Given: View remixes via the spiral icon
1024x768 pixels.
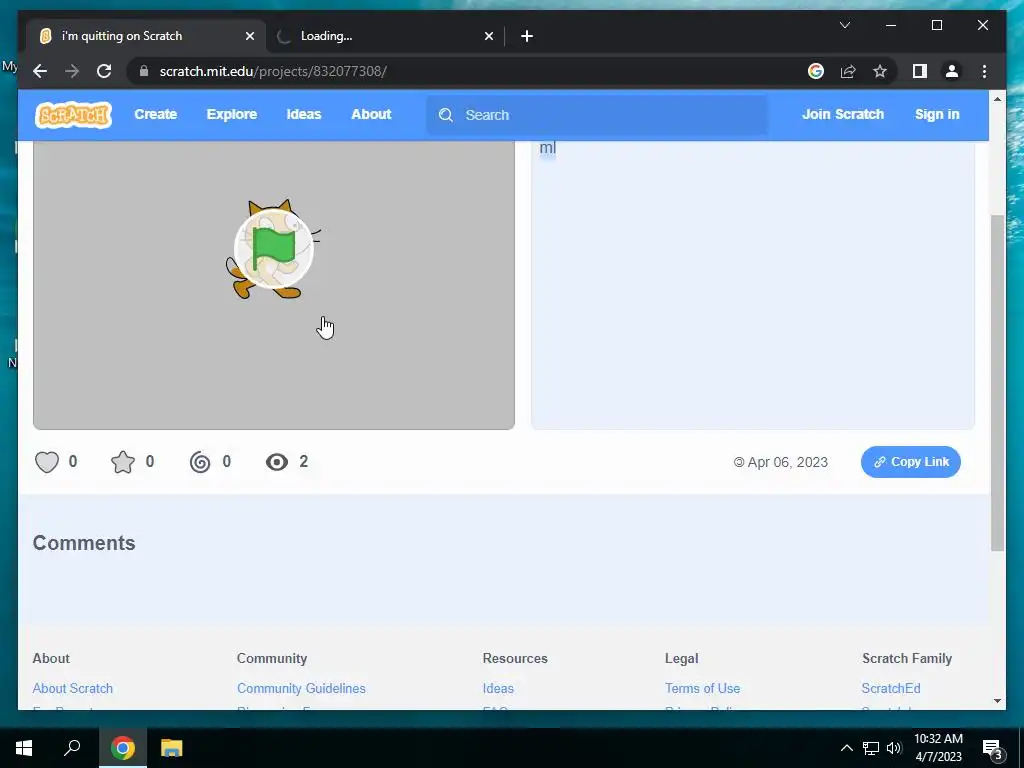Looking at the screenshot, I should point(200,462).
